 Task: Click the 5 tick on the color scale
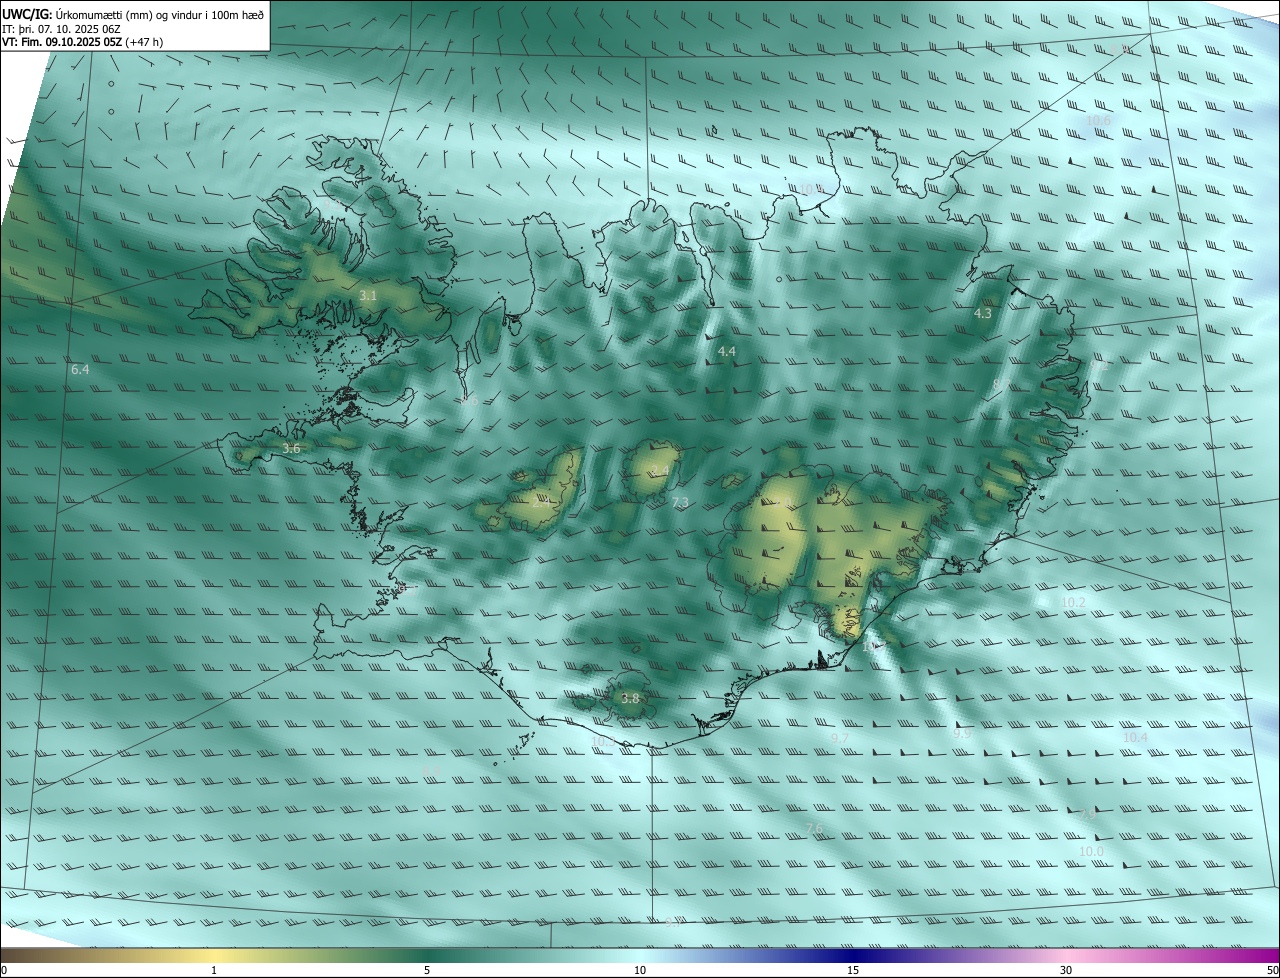427,971
